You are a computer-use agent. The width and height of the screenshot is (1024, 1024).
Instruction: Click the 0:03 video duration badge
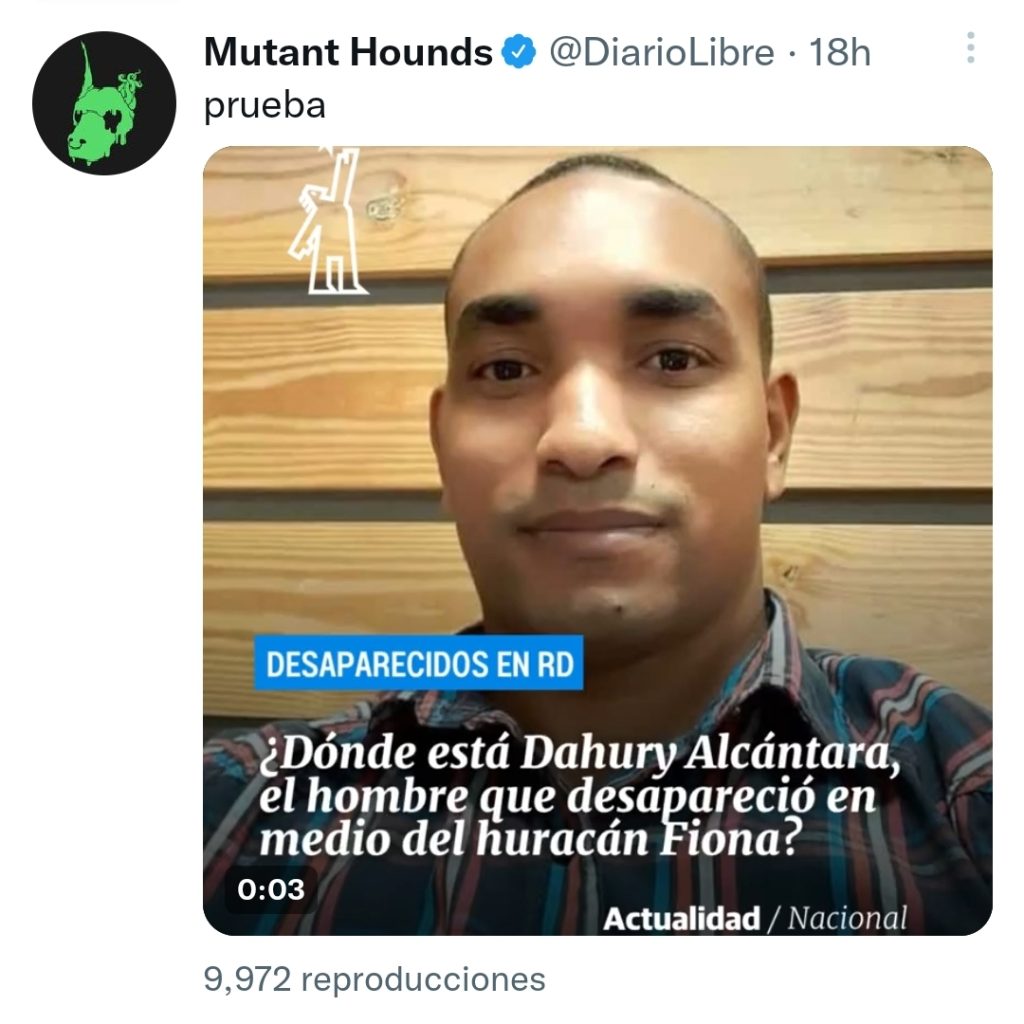[x=271, y=889]
